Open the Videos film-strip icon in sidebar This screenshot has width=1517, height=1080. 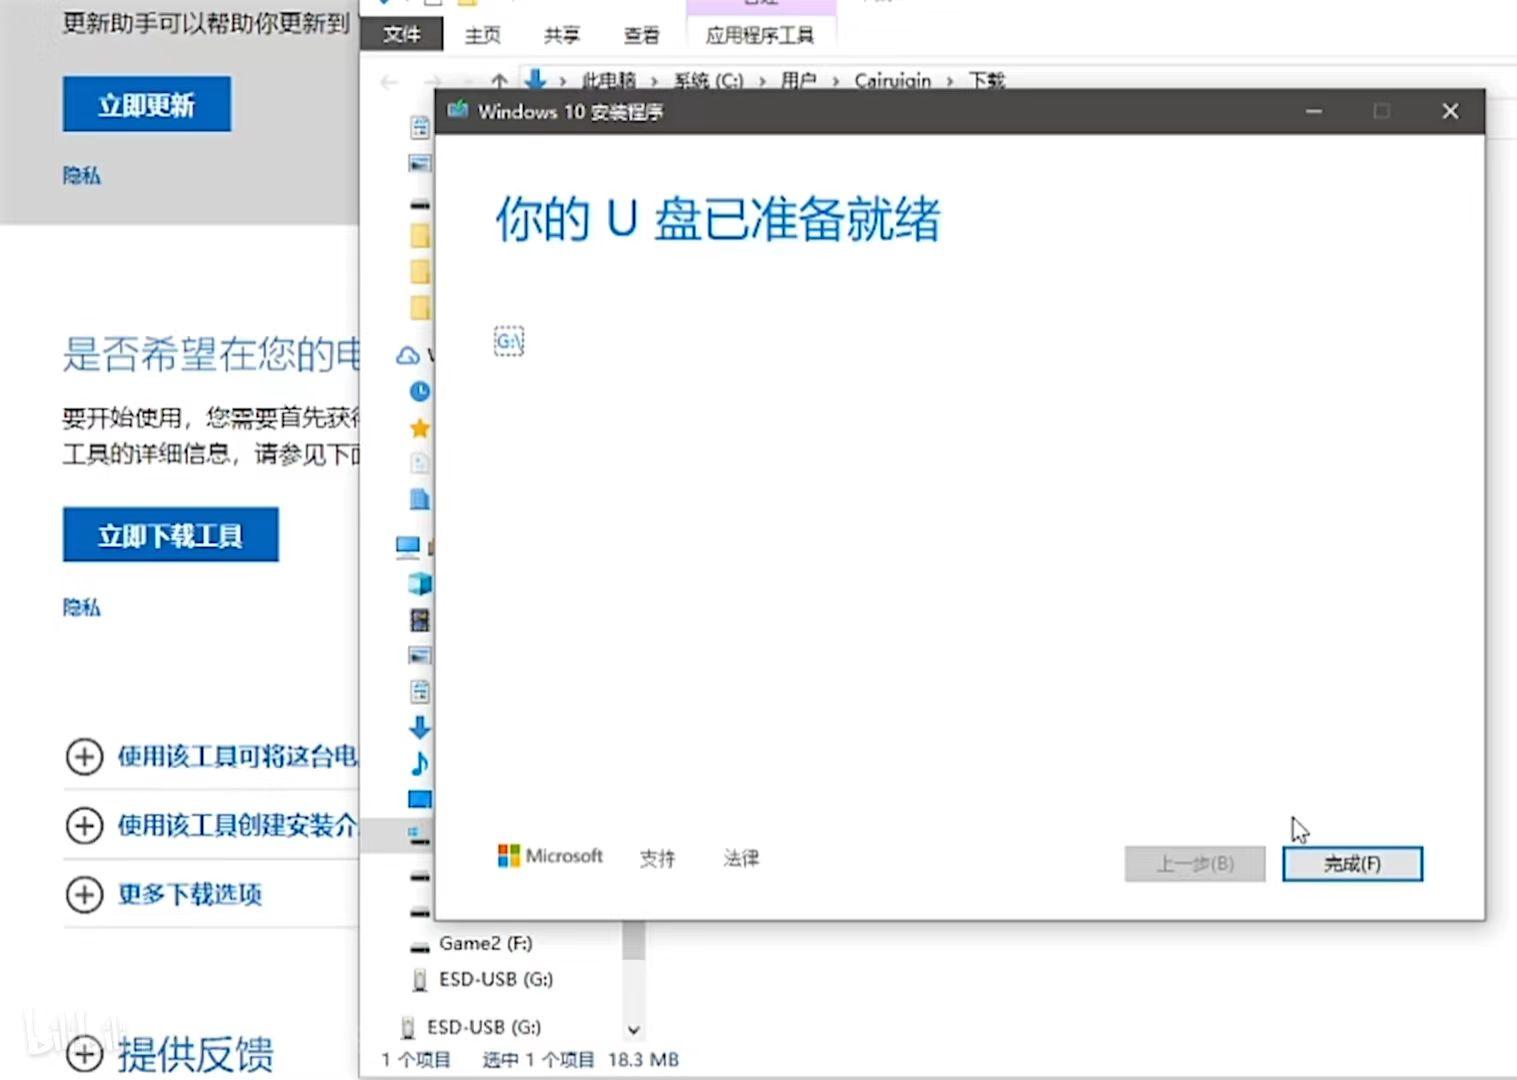click(x=420, y=620)
